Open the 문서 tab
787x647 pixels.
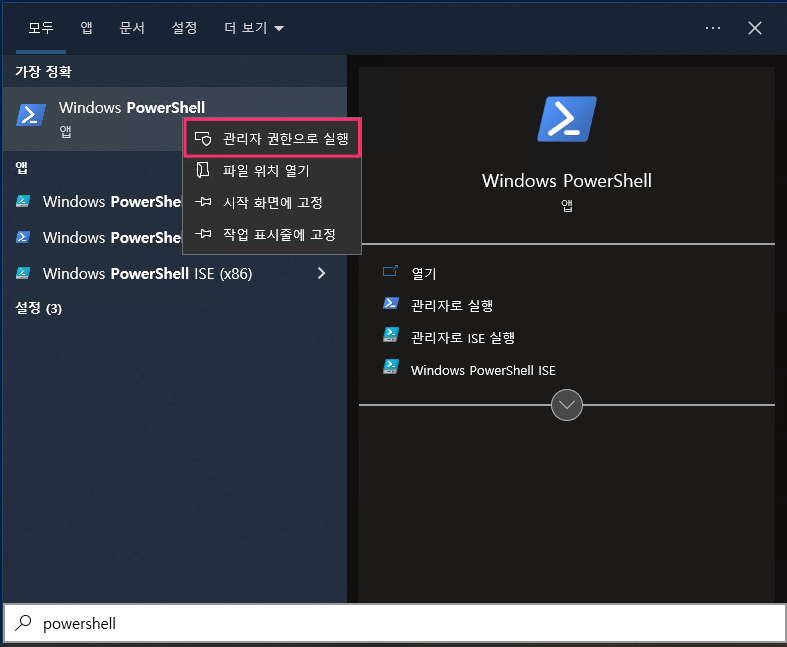132,28
